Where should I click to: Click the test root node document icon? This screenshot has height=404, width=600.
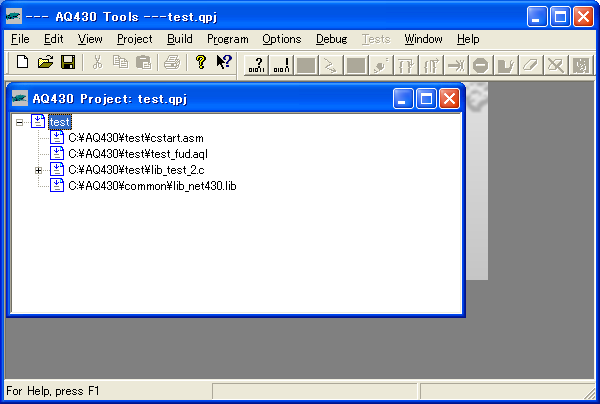point(38,122)
